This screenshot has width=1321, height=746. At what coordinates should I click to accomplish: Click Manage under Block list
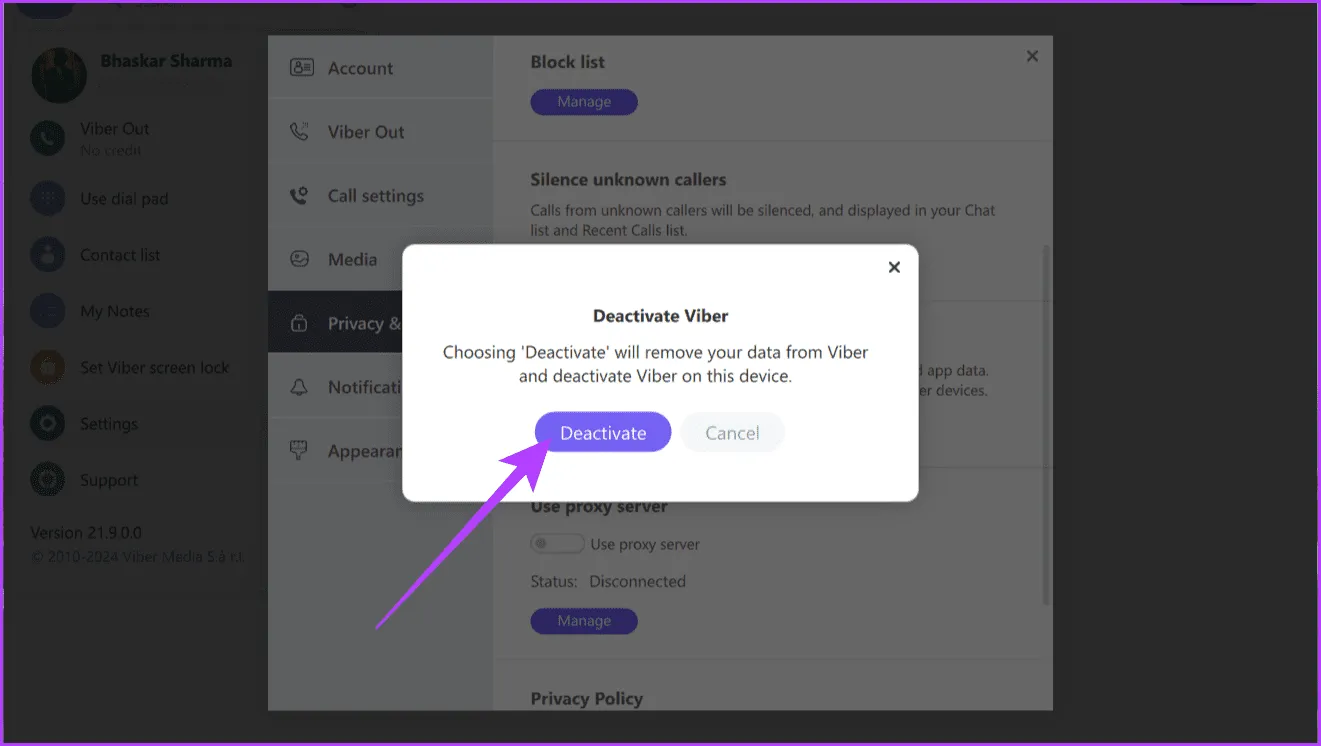pos(584,102)
